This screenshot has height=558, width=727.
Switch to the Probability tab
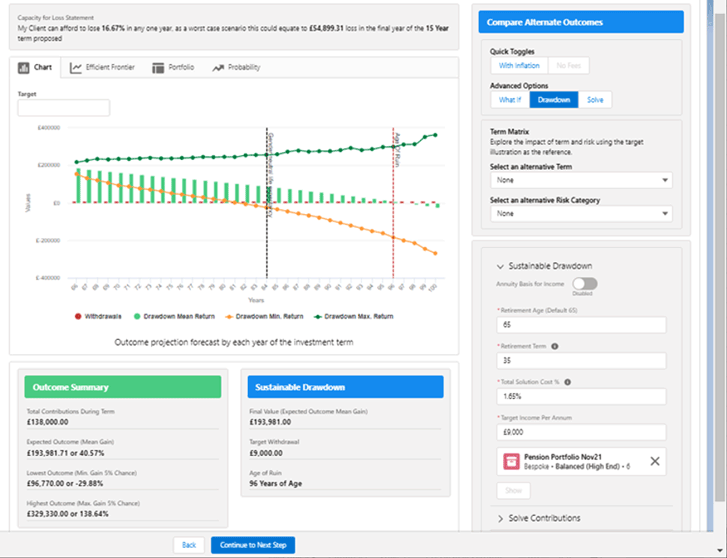coord(236,68)
